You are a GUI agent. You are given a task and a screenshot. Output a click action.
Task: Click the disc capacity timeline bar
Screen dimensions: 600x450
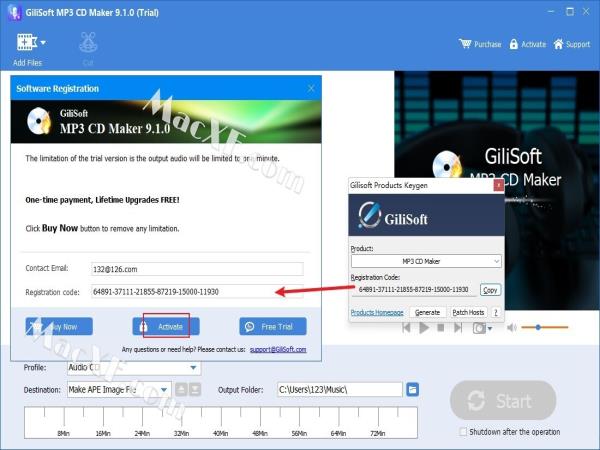(221, 423)
